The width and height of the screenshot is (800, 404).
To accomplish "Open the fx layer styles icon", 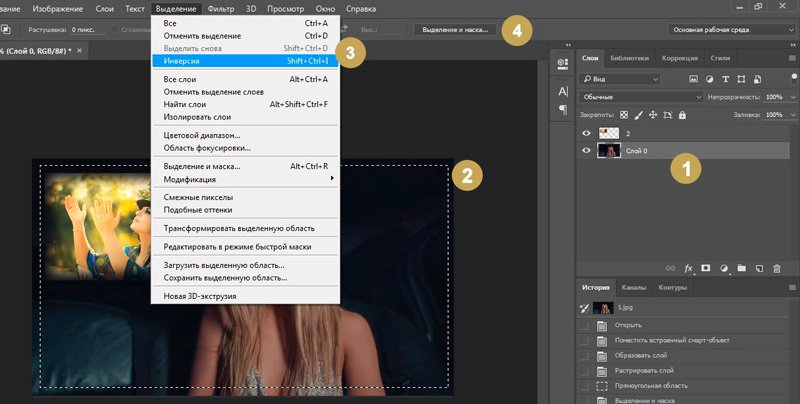I will [x=688, y=268].
